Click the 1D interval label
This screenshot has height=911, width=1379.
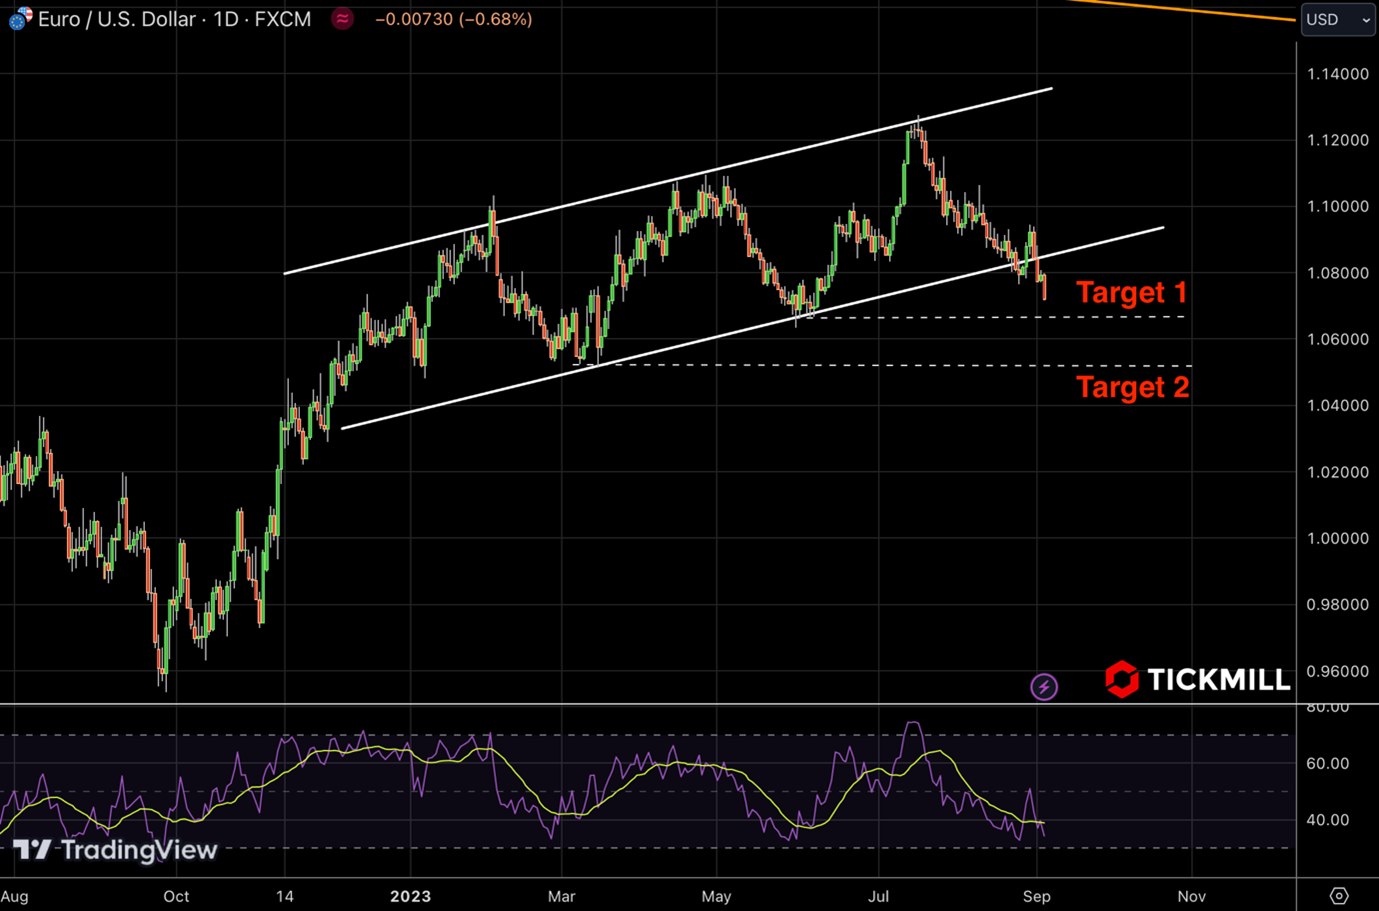[226, 19]
